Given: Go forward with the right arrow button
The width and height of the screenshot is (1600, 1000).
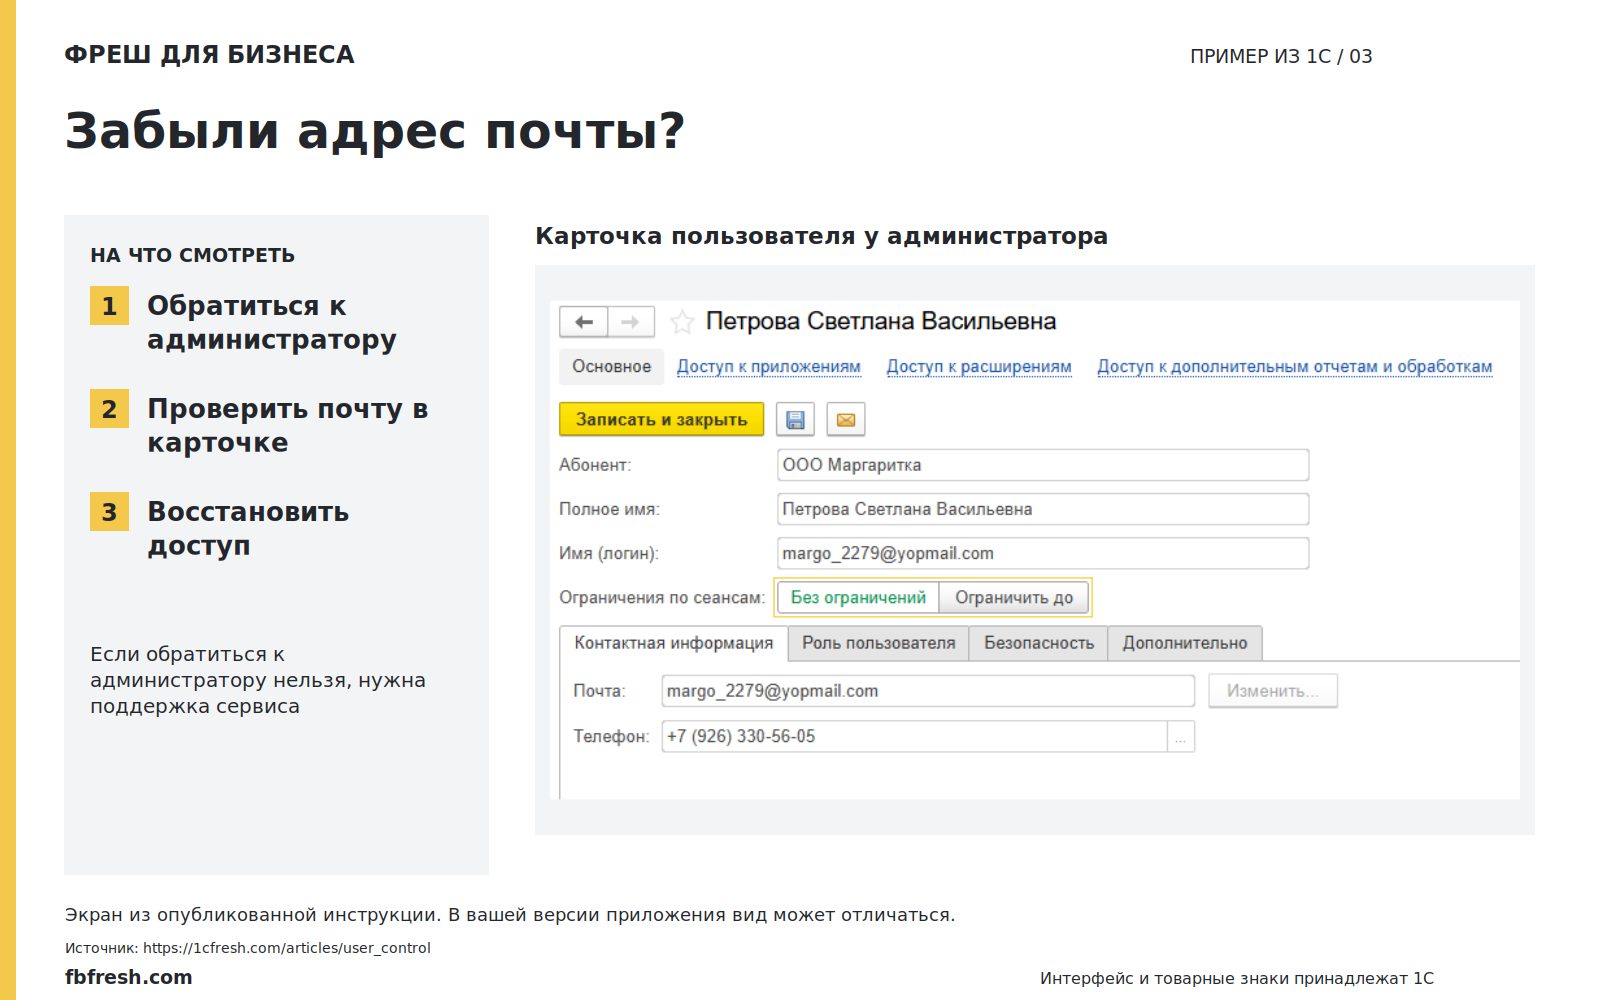Looking at the screenshot, I should tap(631, 322).
